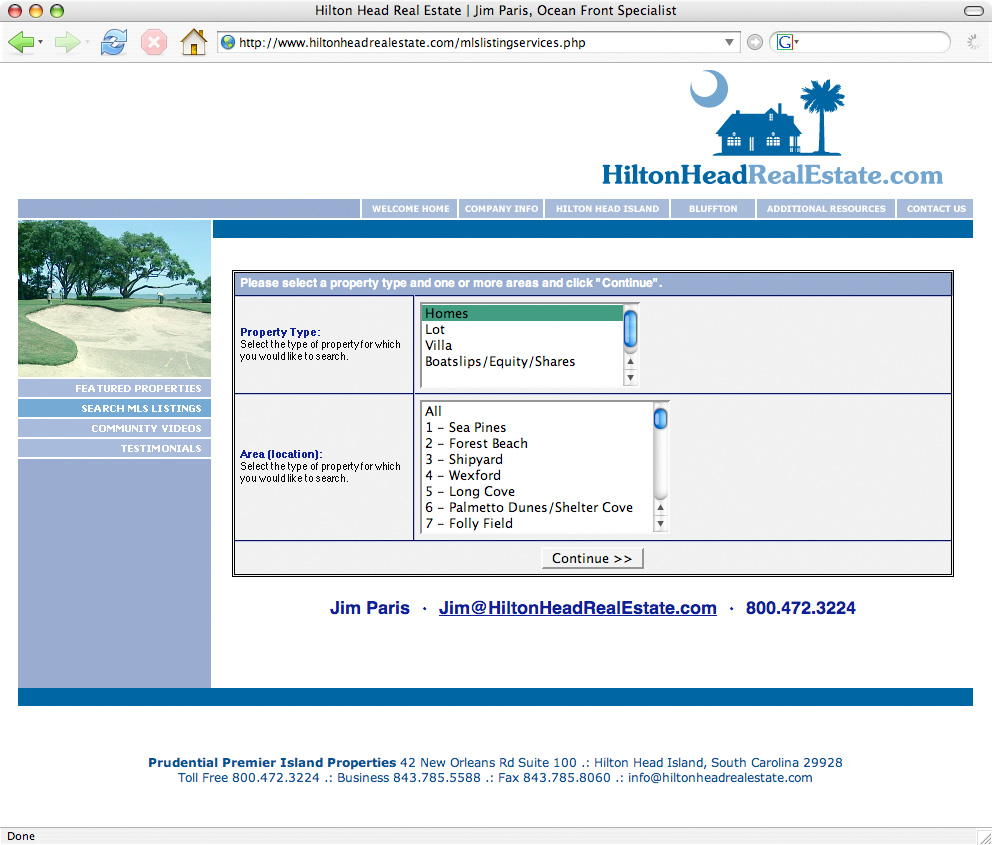This screenshot has height=845, width=992.
Task: Select 1 - Sea Pines area
Action: click(x=537, y=428)
